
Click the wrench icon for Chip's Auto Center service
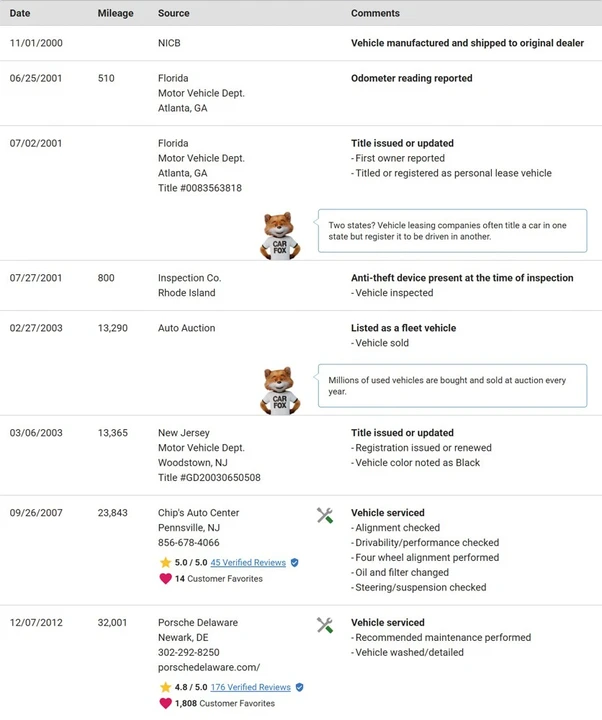[x=325, y=516]
